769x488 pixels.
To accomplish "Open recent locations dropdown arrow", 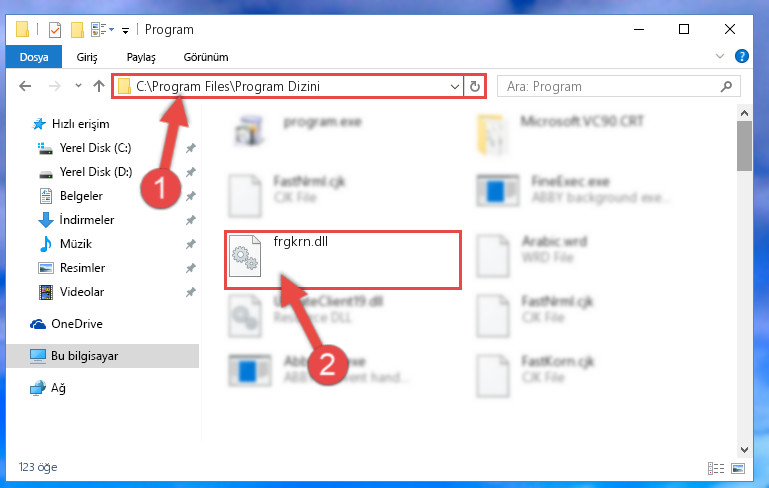I will point(78,86).
